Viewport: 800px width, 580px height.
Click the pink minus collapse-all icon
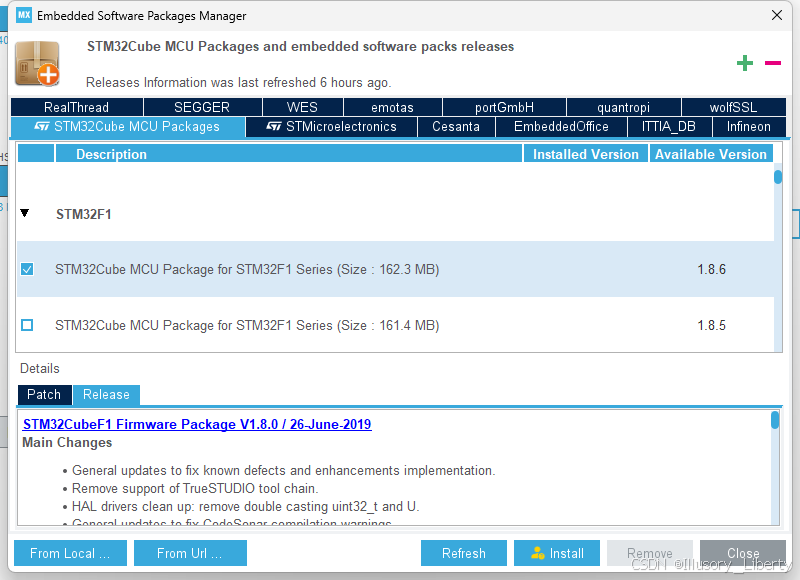point(772,63)
